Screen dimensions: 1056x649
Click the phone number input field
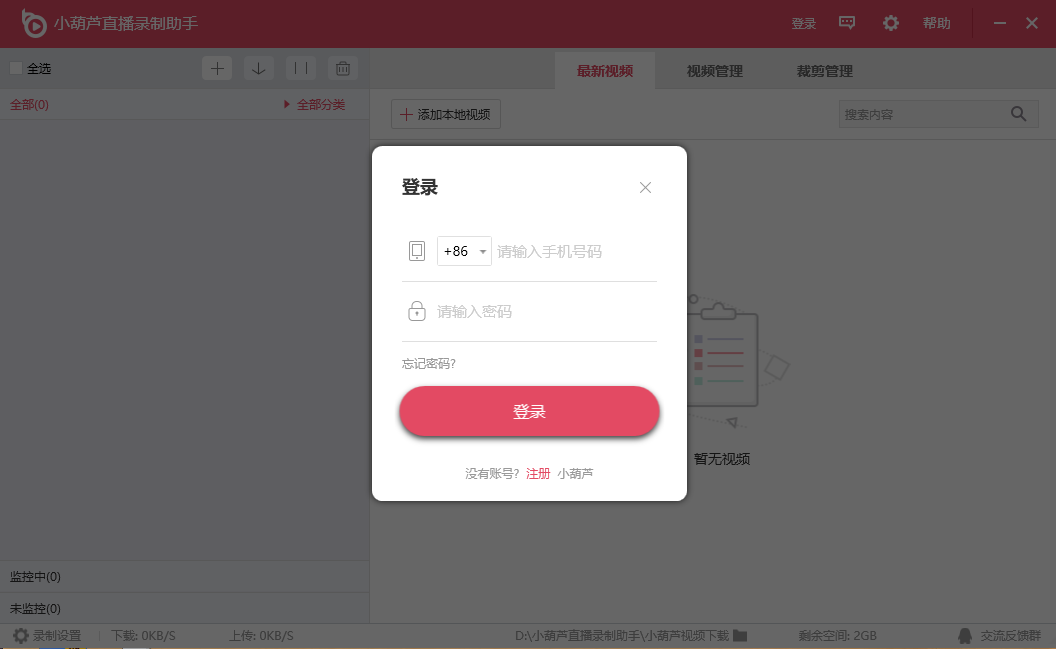[x=576, y=251]
